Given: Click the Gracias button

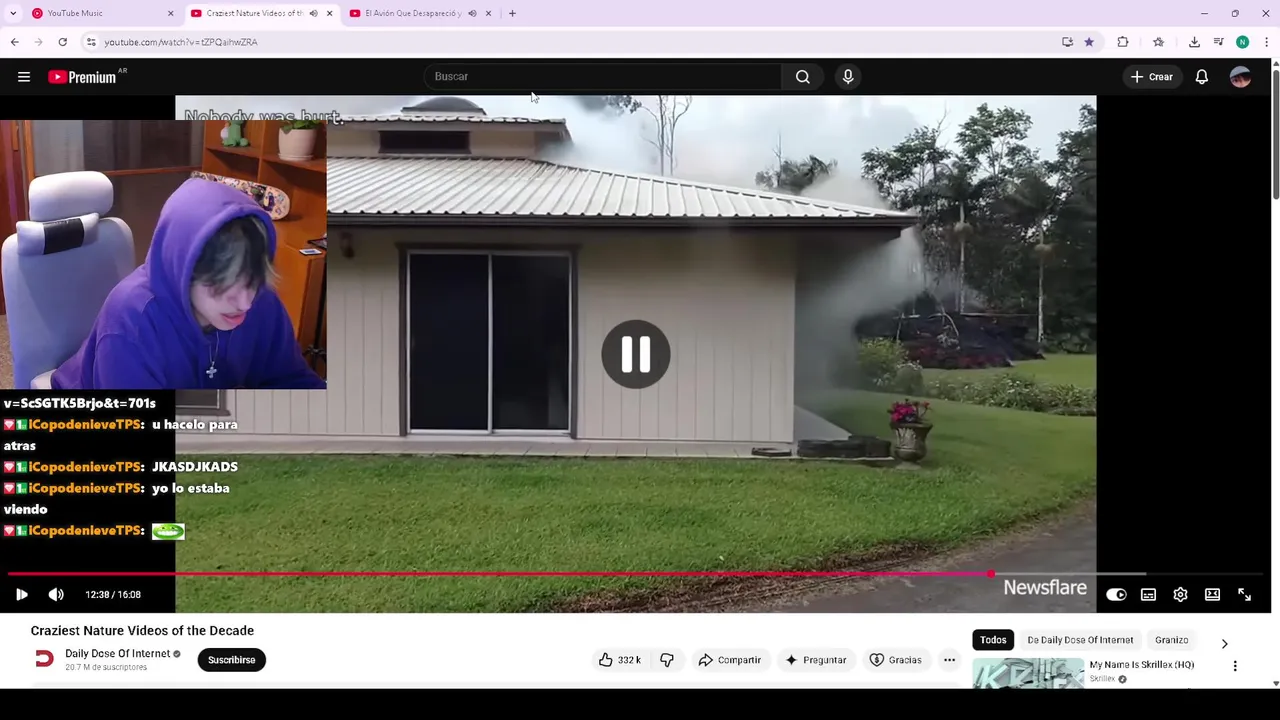Looking at the screenshot, I should [x=896, y=660].
